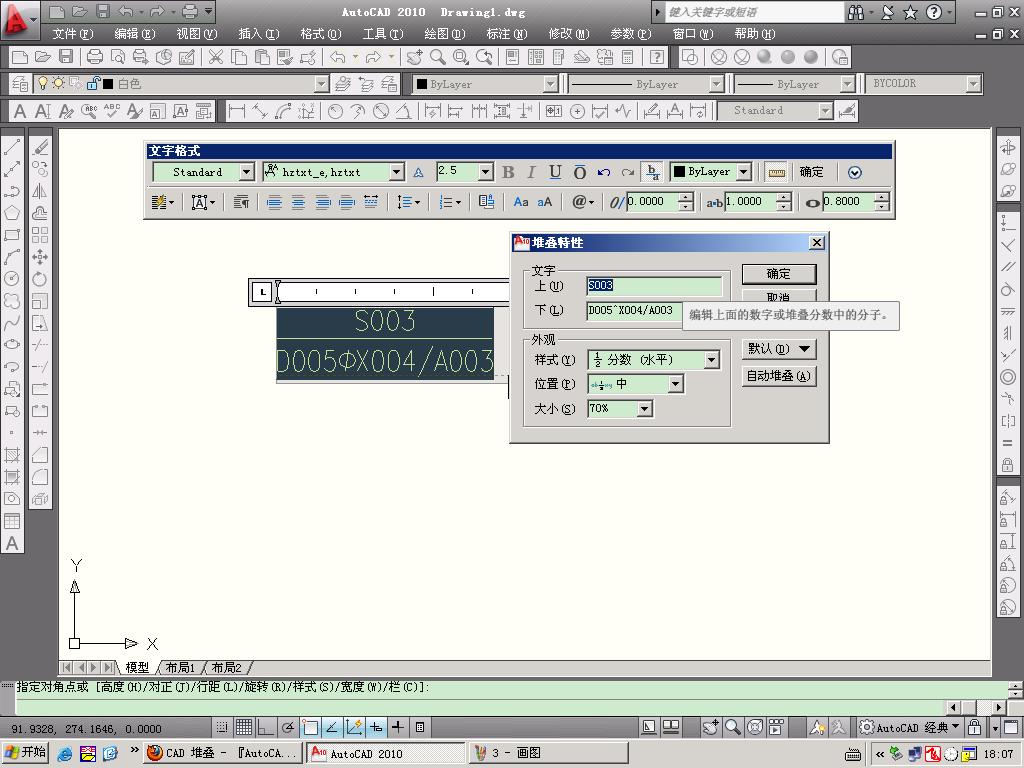Click the @ symbol insert icon
This screenshot has height=768, width=1024.
583,202
